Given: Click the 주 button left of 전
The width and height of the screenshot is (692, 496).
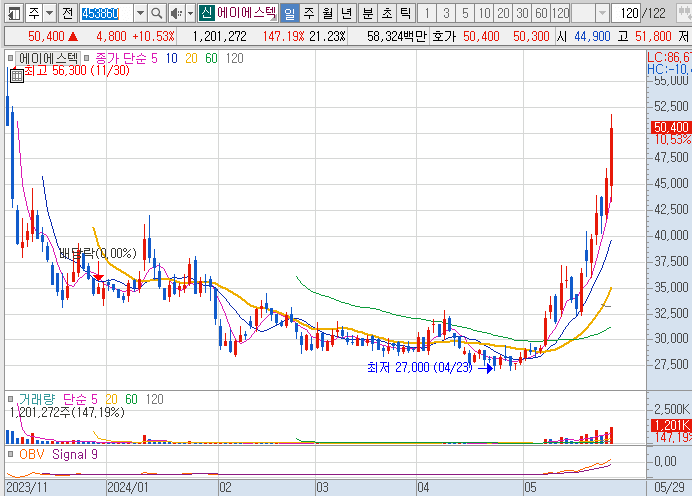Looking at the screenshot, I should [34, 13].
